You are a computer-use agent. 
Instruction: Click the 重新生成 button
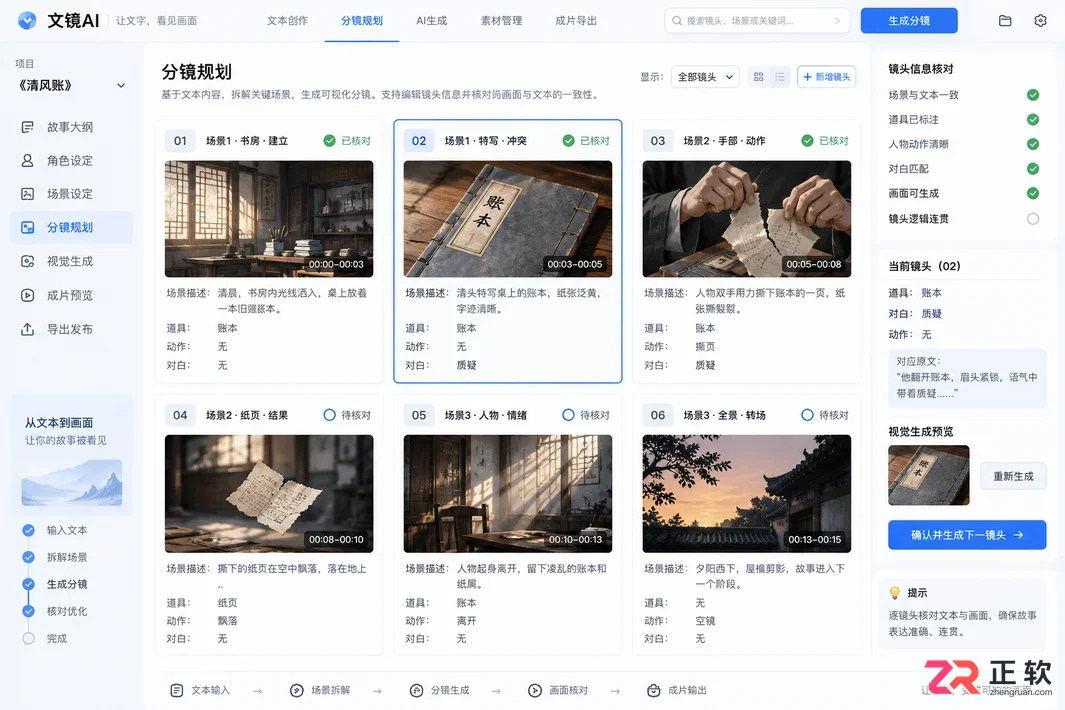pos(1013,476)
